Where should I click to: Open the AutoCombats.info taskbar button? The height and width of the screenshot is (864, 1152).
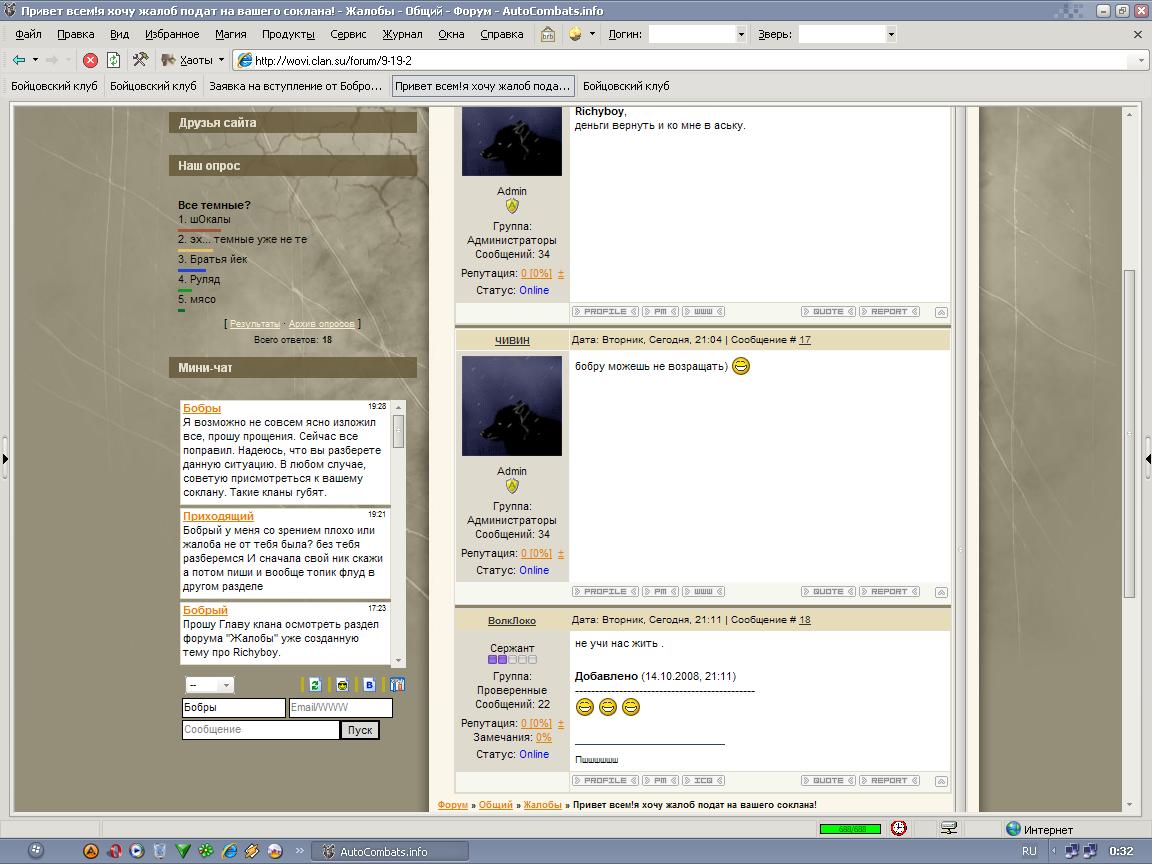389,852
